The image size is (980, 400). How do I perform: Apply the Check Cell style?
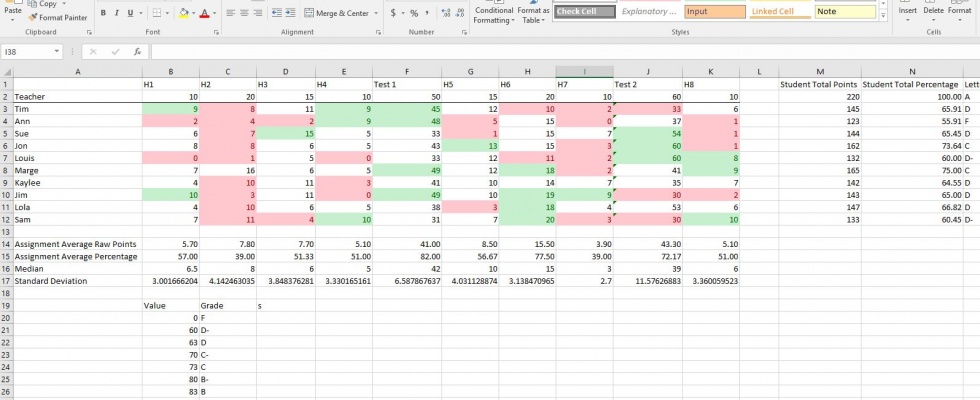pyautogui.click(x=581, y=11)
